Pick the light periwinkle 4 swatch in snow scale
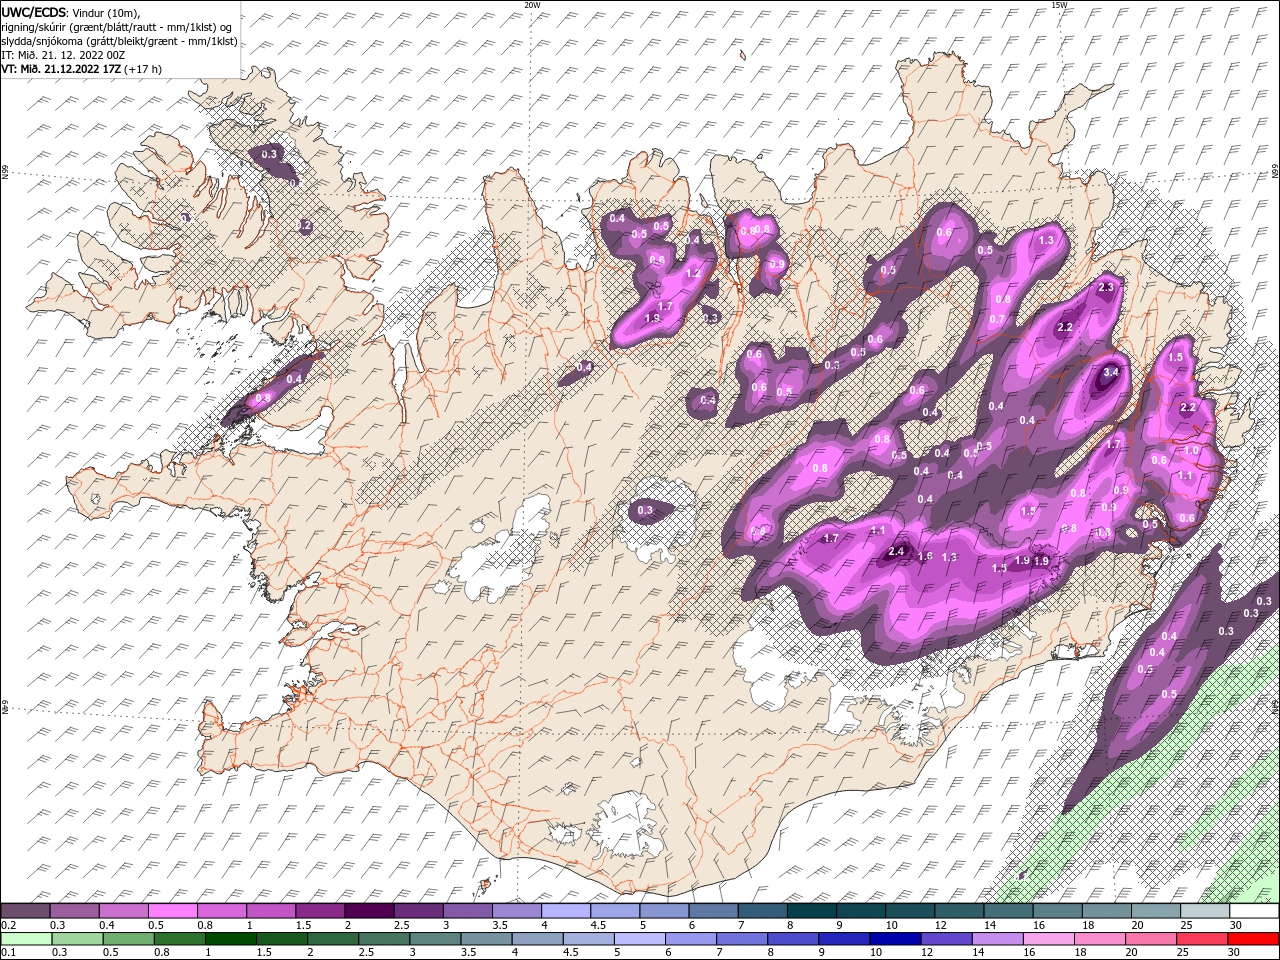The height and width of the screenshot is (960, 1280). (566, 911)
